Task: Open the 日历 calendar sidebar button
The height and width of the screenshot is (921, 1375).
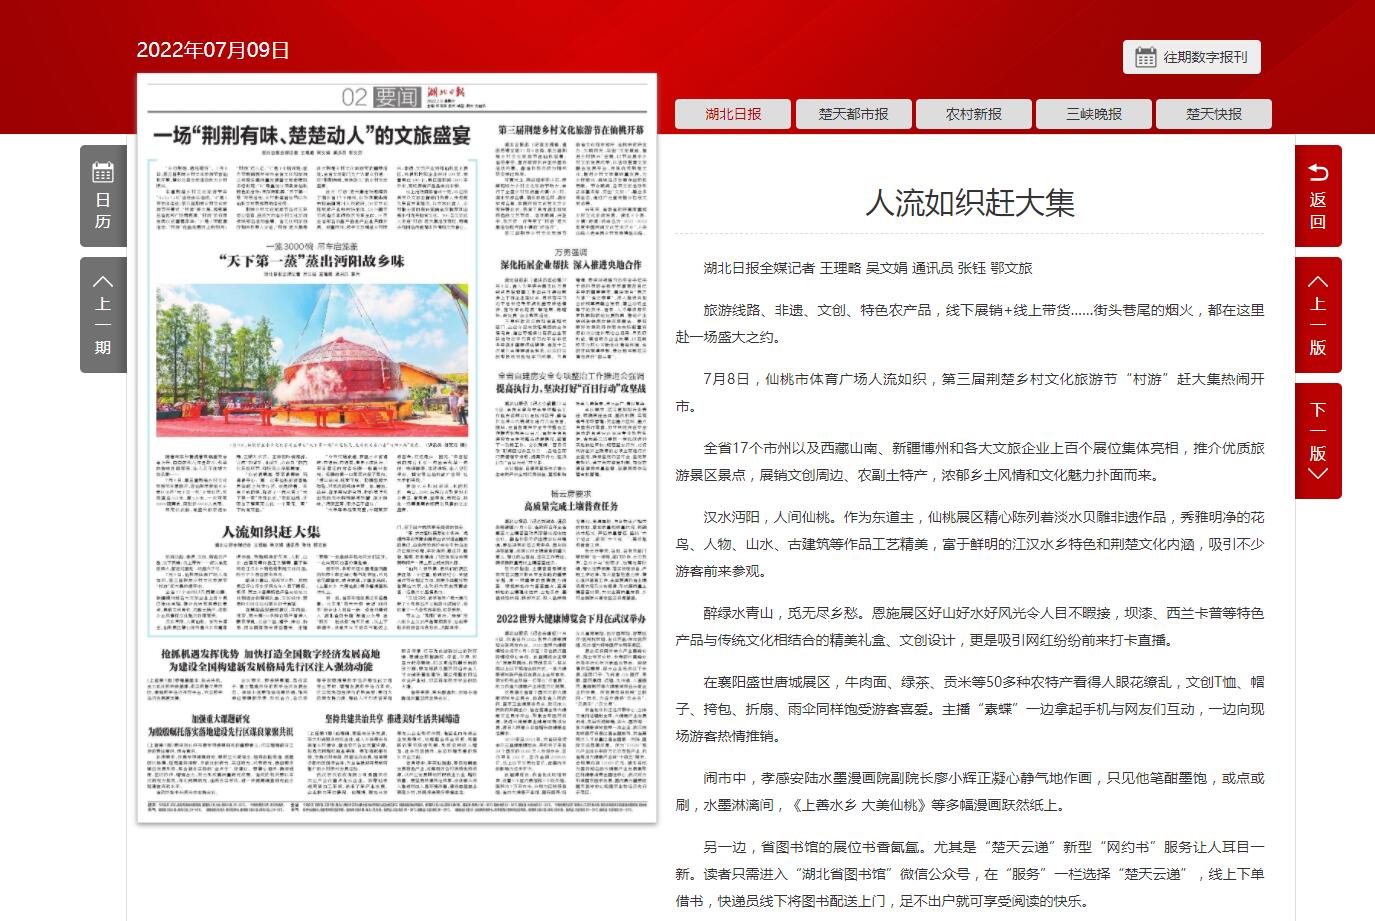Action: click(103, 196)
